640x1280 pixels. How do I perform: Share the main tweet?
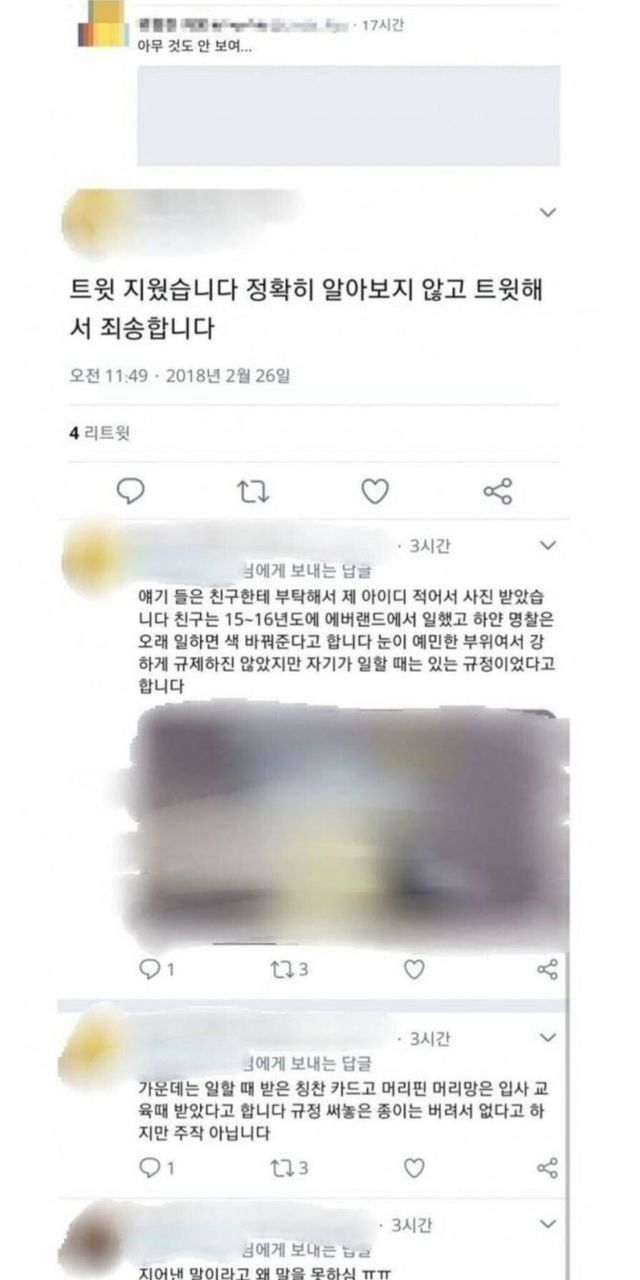coord(497,491)
